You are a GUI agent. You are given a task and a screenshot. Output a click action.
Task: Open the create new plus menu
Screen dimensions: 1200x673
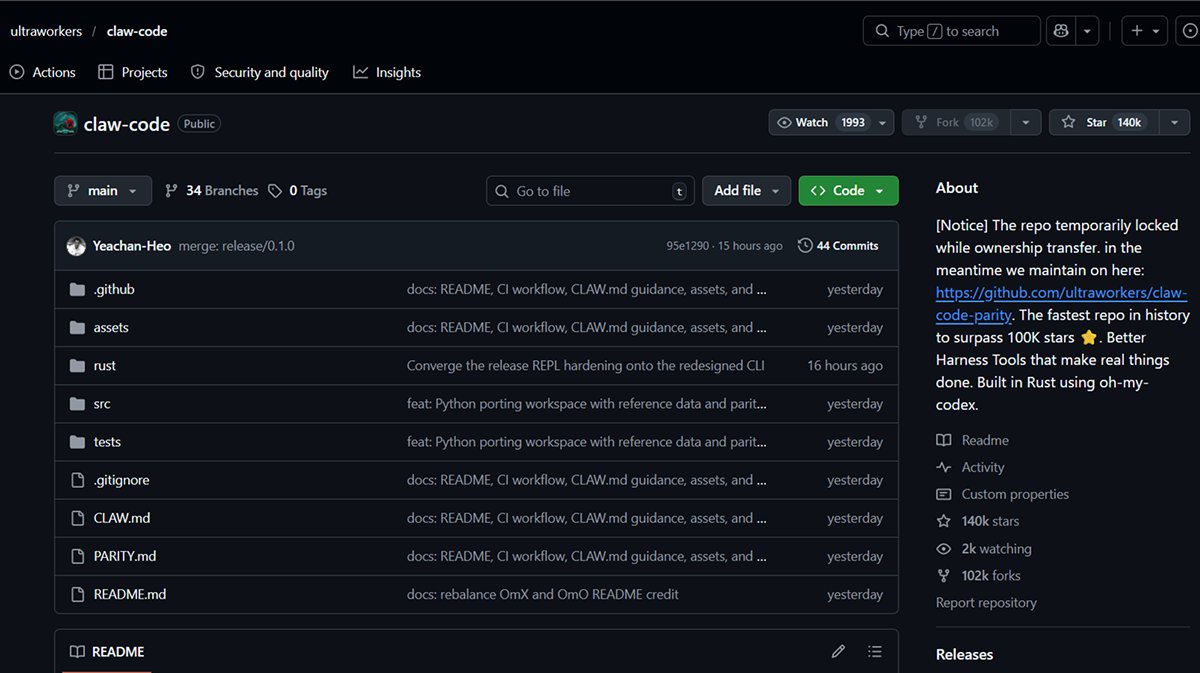1145,31
